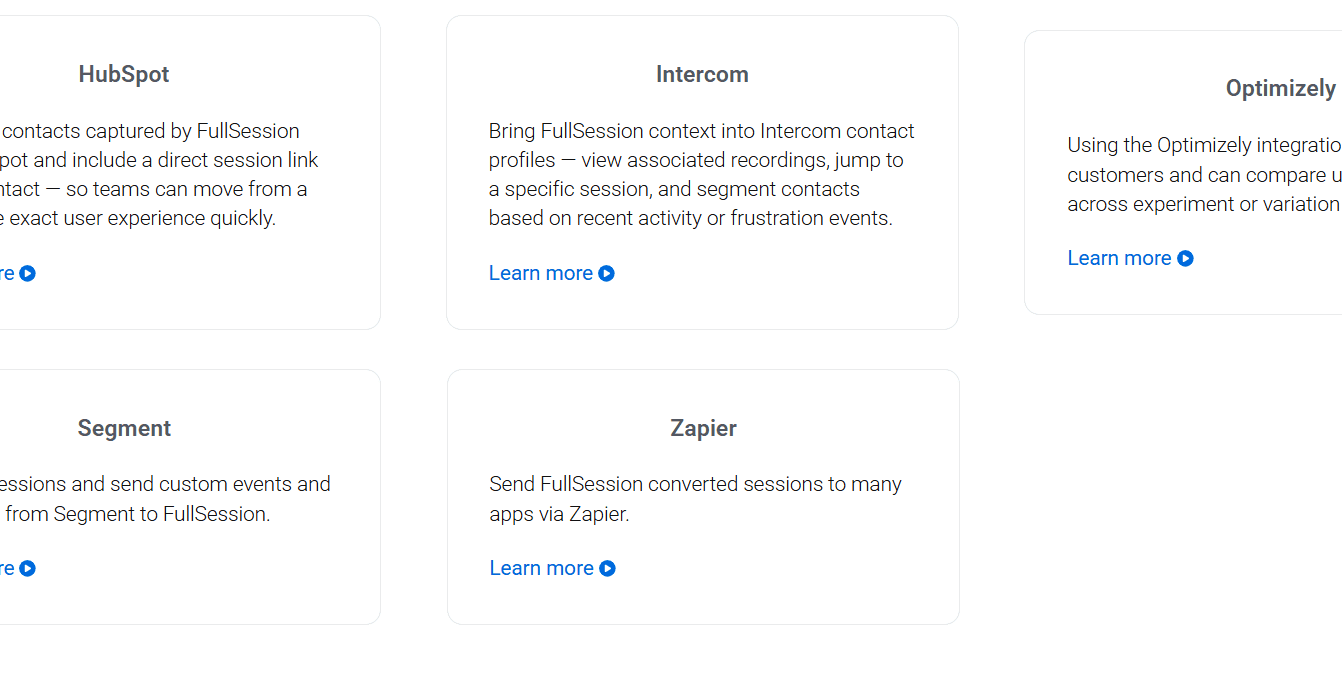1342x686 pixels.
Task: Click the Optimizely card title
Action: [1280, 88]
